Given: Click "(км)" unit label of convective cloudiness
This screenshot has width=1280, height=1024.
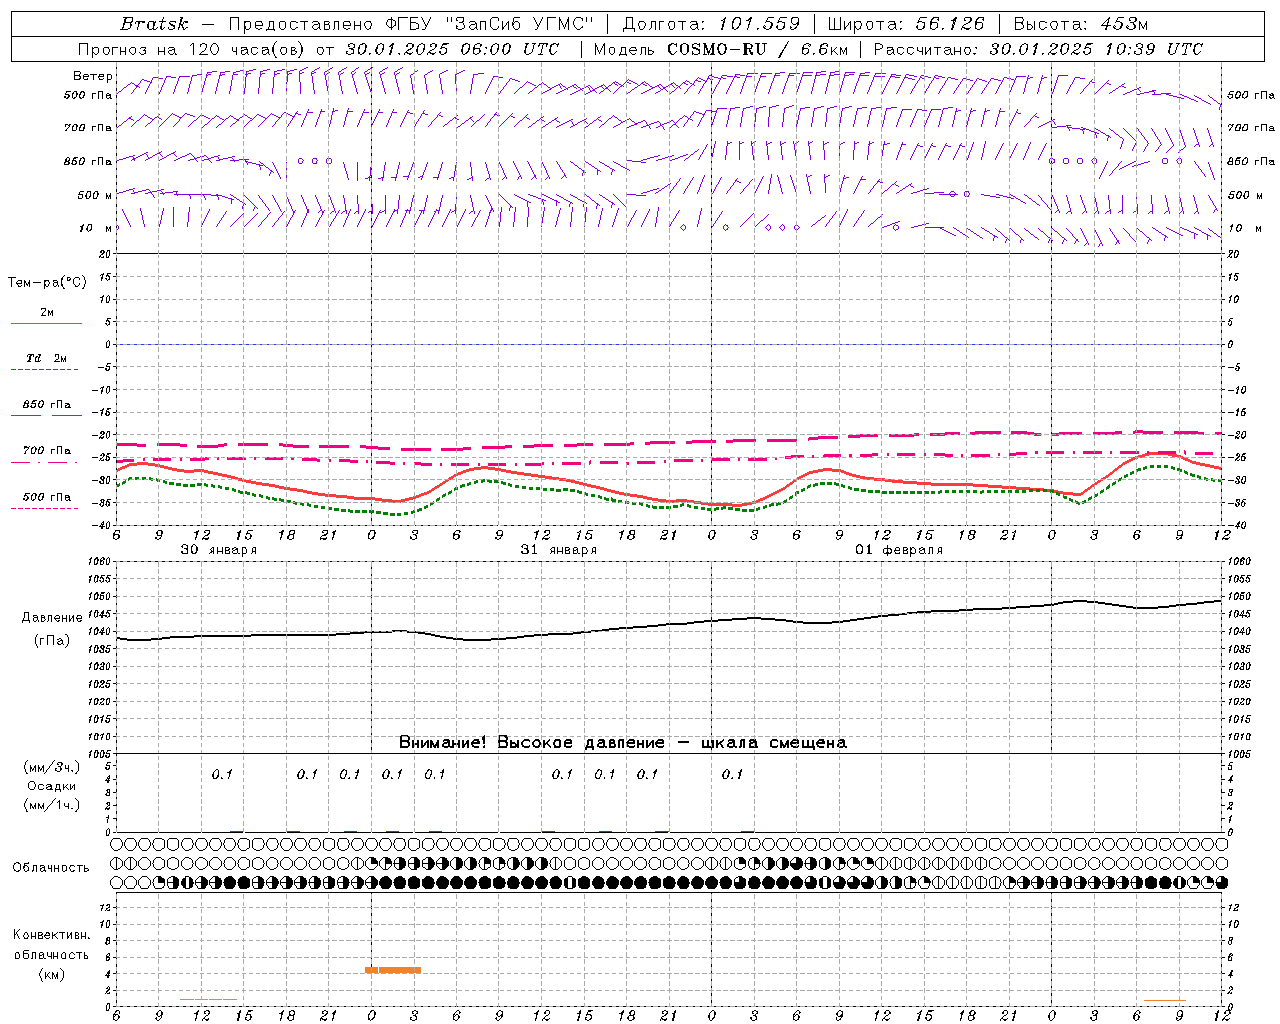Looking at the screenshot, I should click(x=51, y=974).
